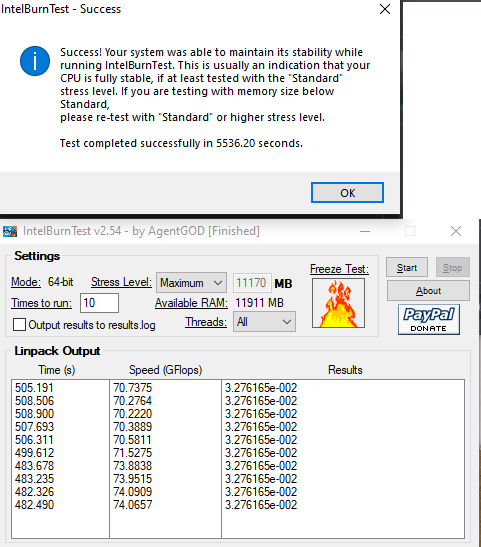Click into the Times to run field

coord(99,303)
